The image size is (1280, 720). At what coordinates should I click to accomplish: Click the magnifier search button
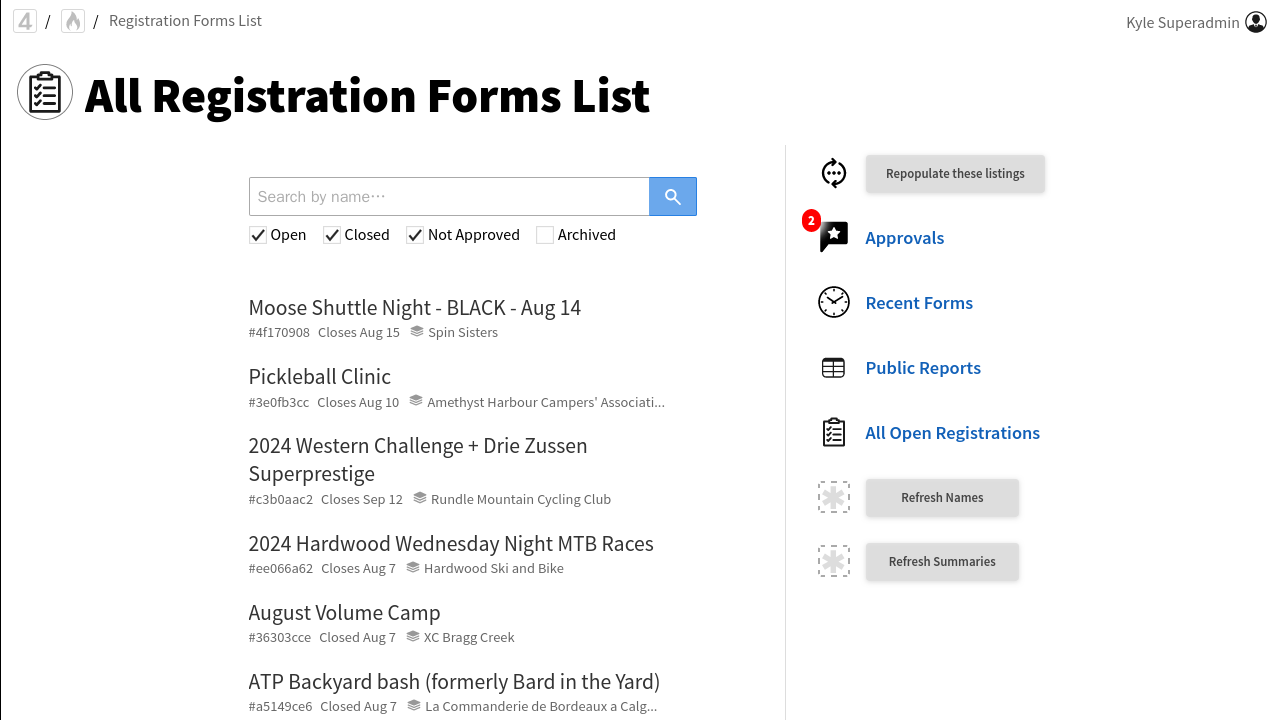pos(672,197)
